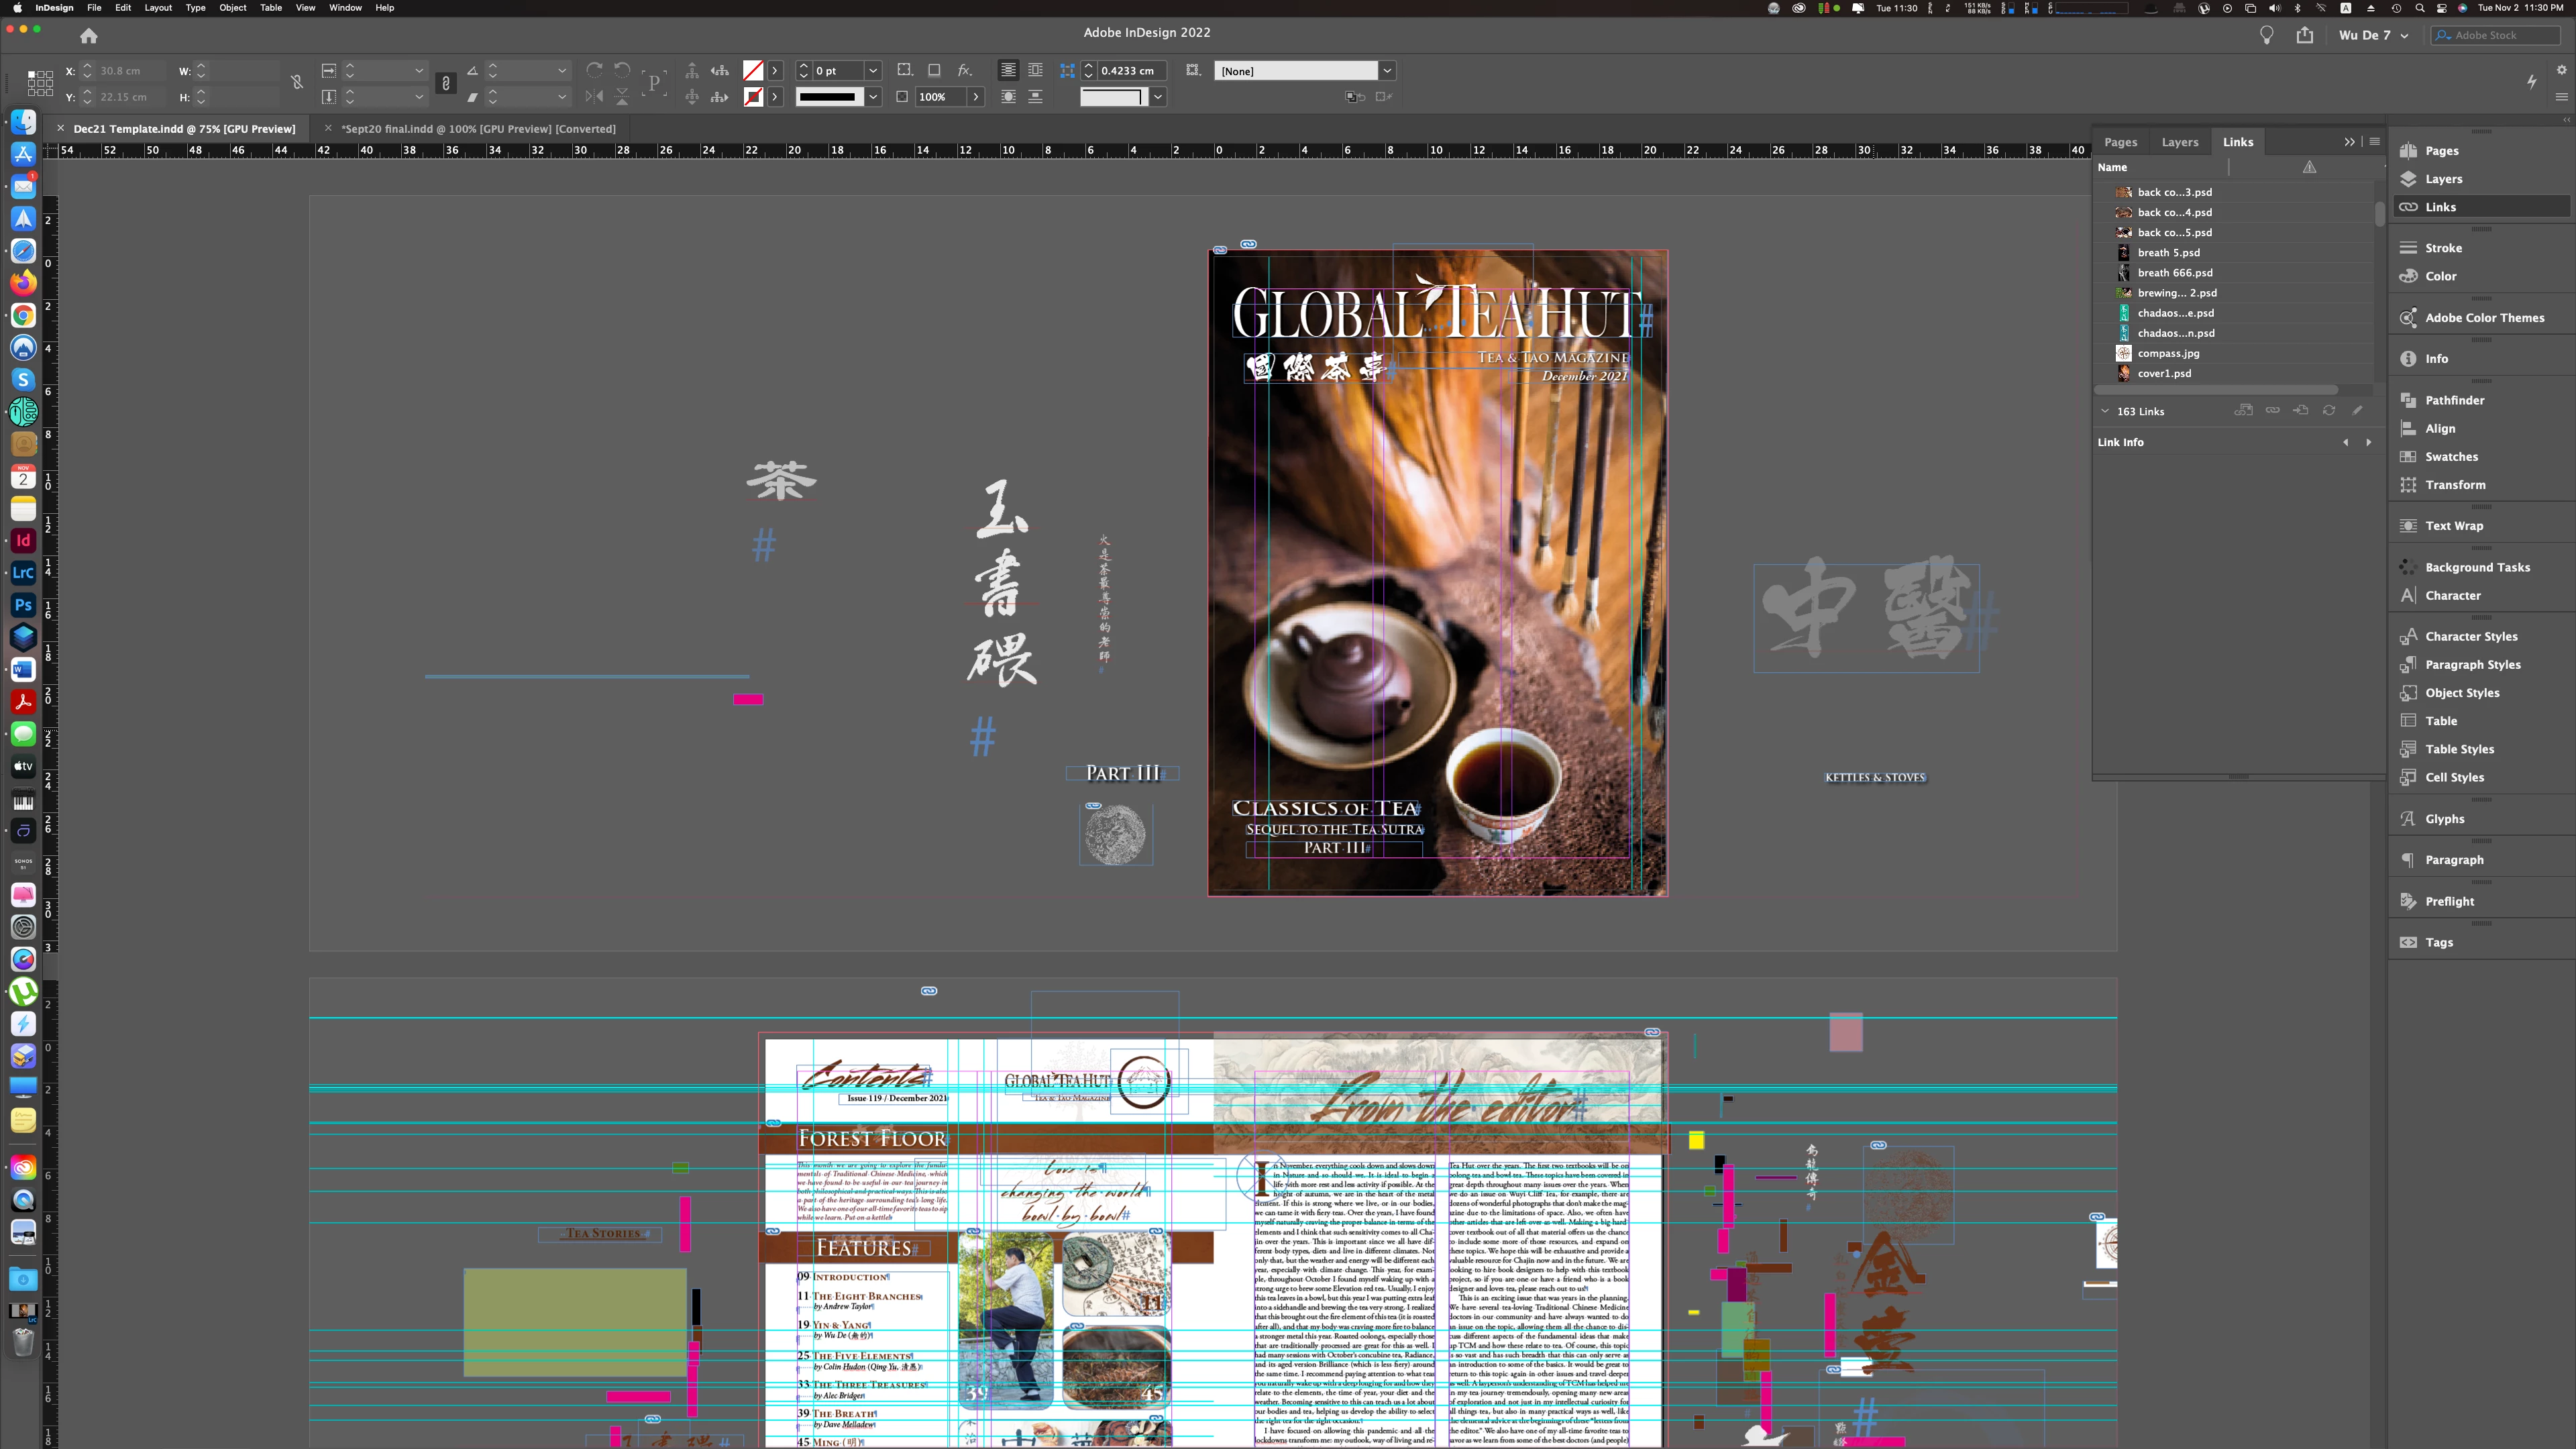
Task: Click the fill color swatch in control bar
Action: [753, 70]
